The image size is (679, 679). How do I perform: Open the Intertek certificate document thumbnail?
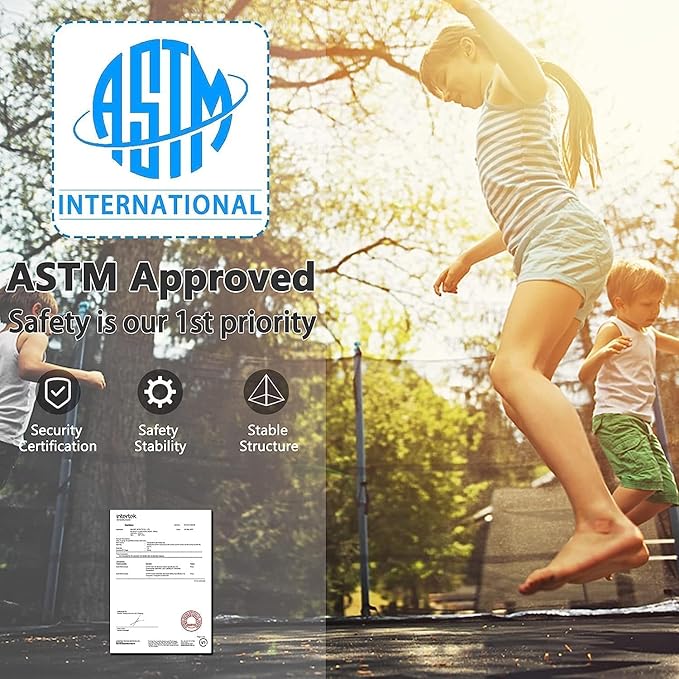click(161, 580)
